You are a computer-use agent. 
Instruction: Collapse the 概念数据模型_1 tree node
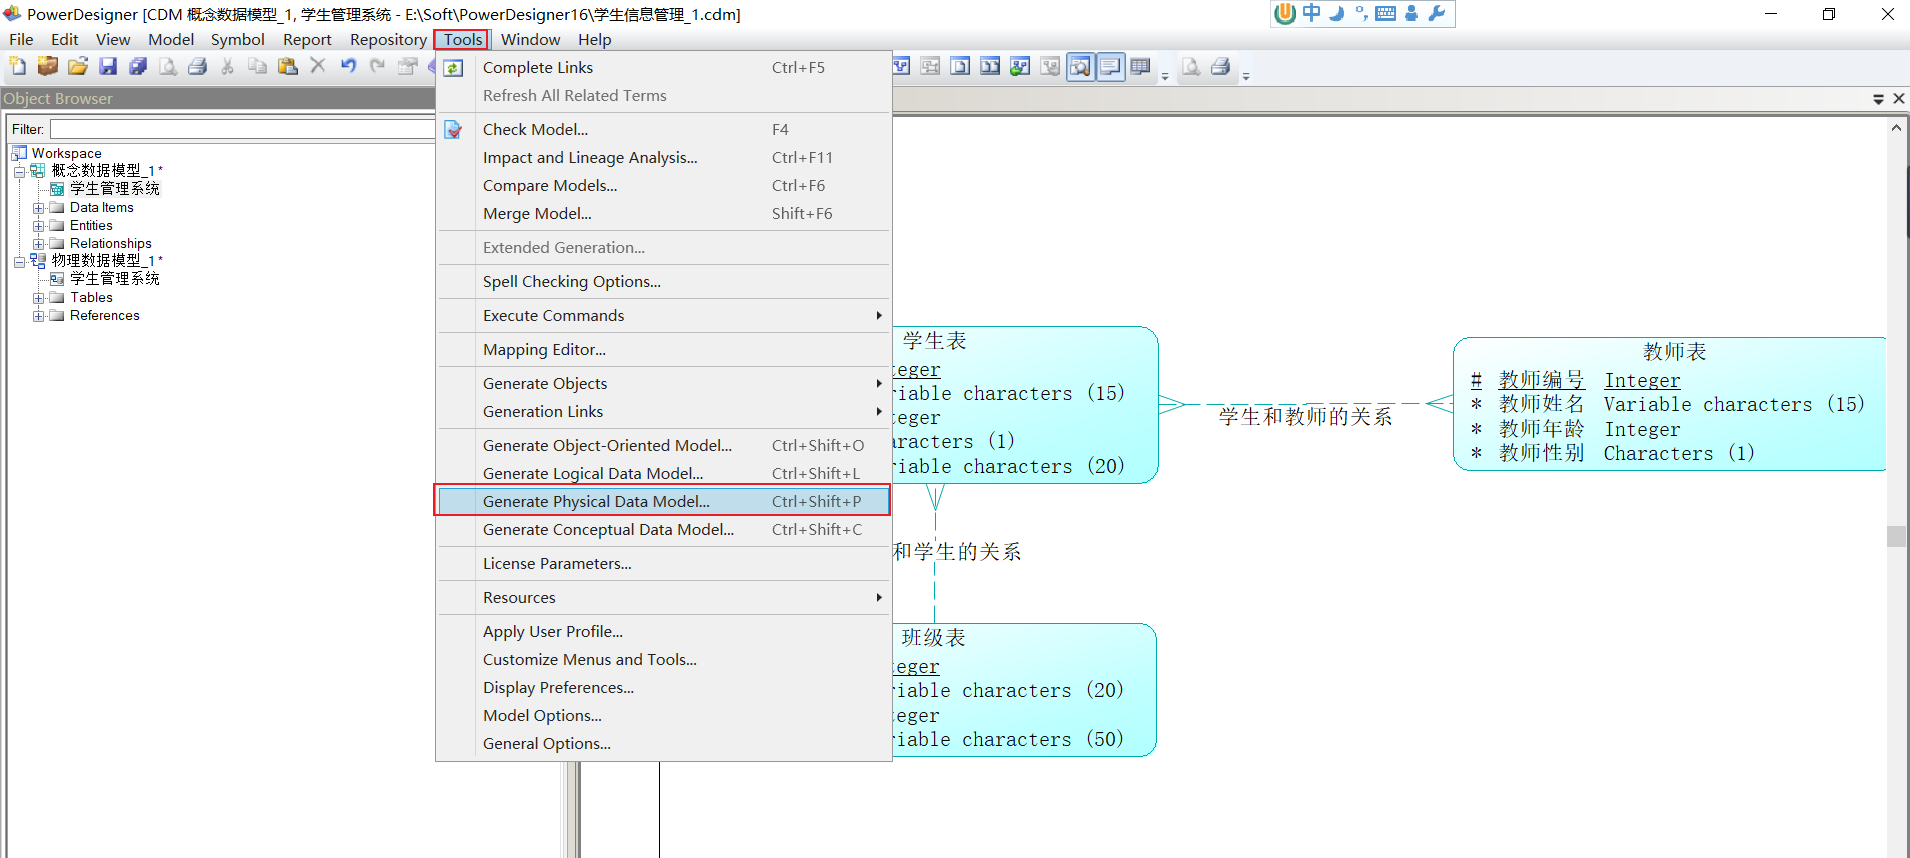coord(19,171)
